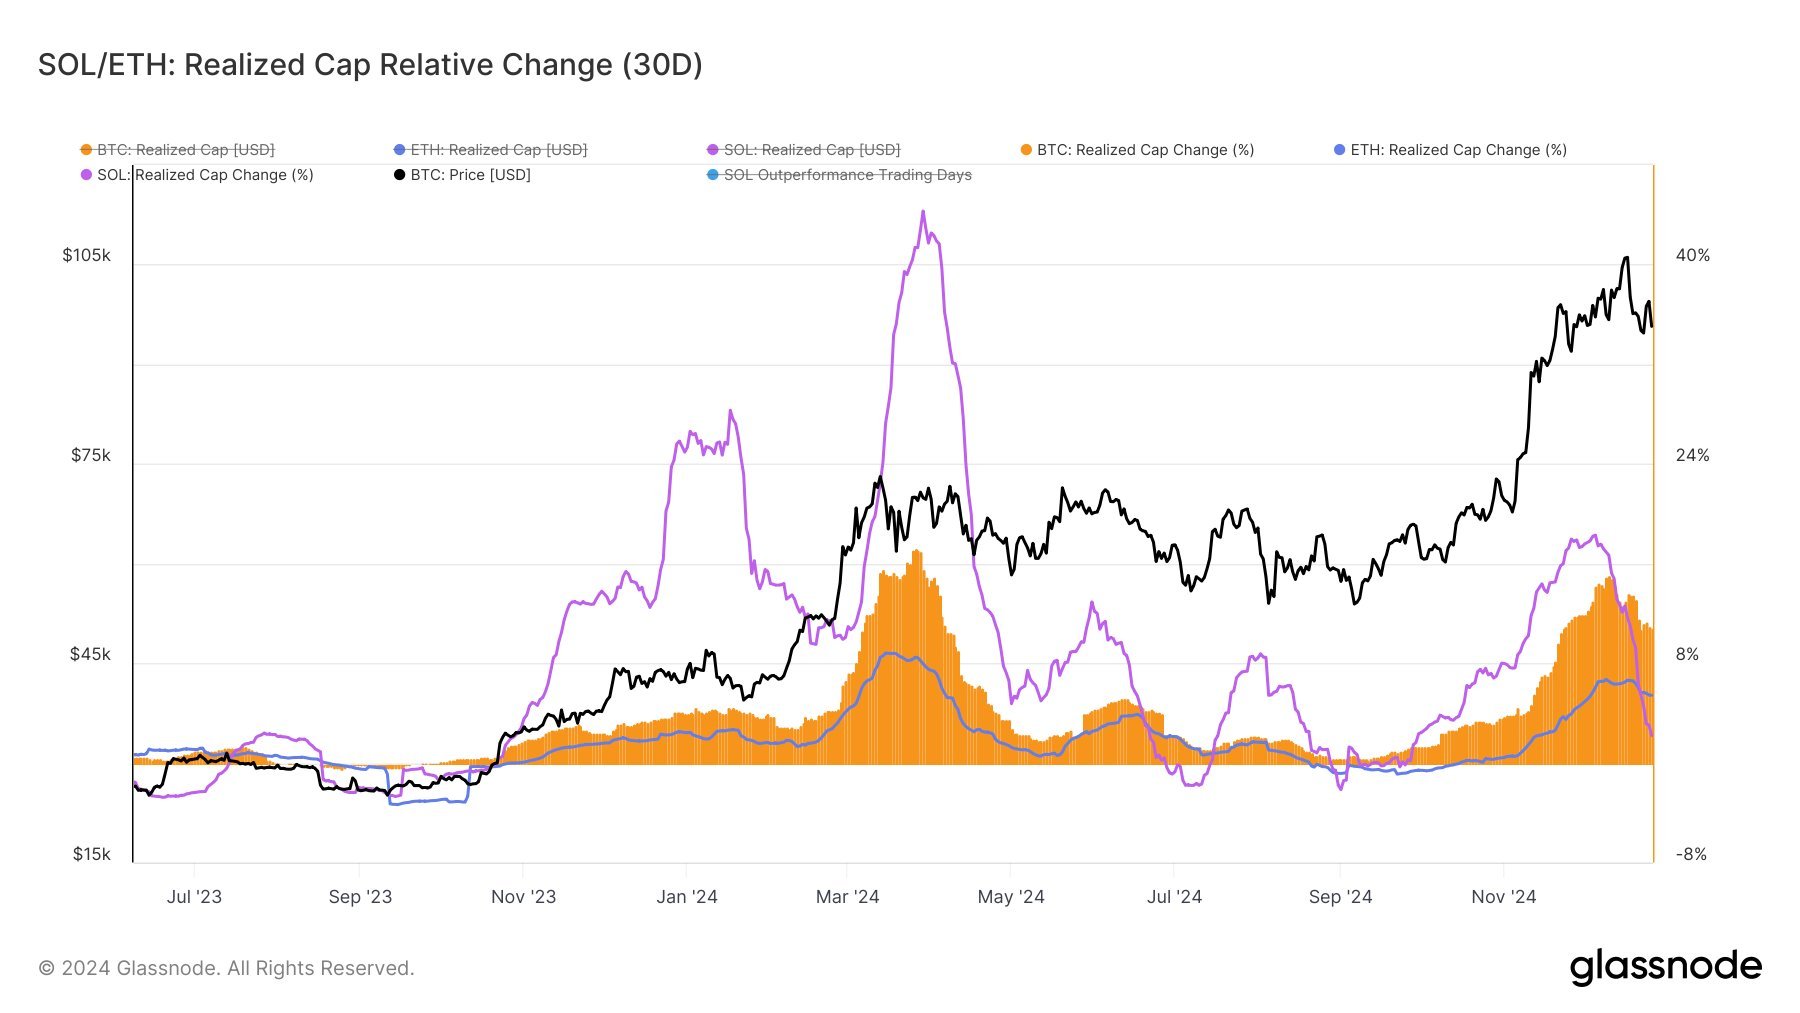Select the Jul '23 x-axis label
This screenshot has height=1013, width=1800.
pos(194,897)
